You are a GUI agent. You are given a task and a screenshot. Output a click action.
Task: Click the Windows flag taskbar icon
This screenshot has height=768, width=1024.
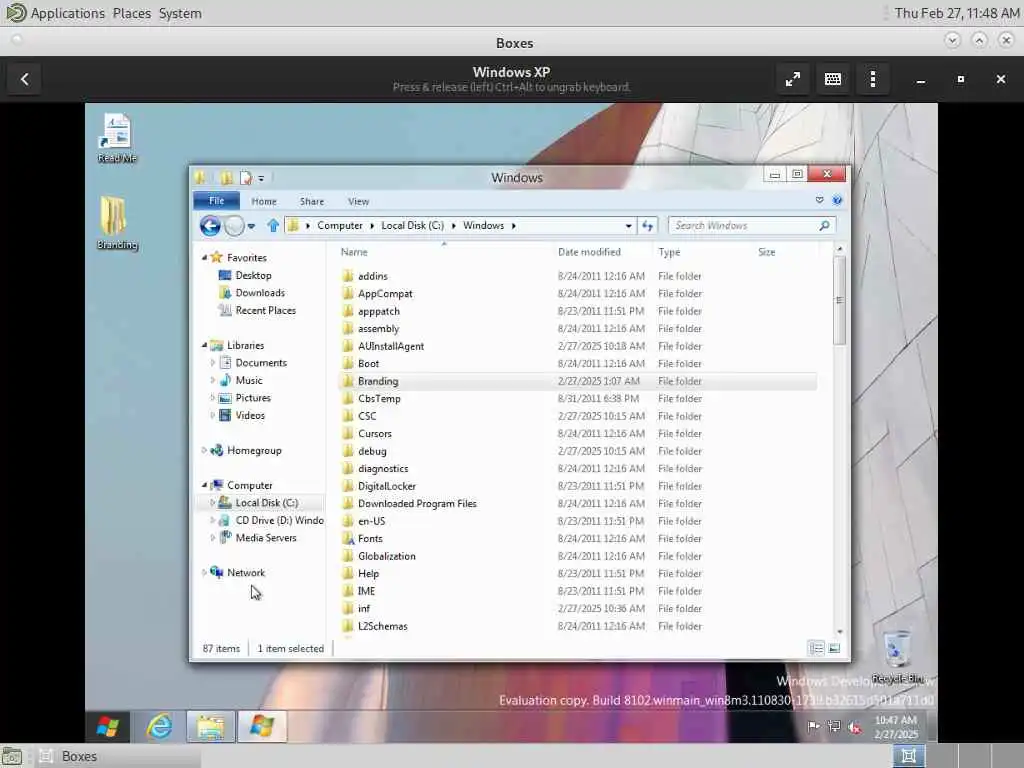(262, 726)
